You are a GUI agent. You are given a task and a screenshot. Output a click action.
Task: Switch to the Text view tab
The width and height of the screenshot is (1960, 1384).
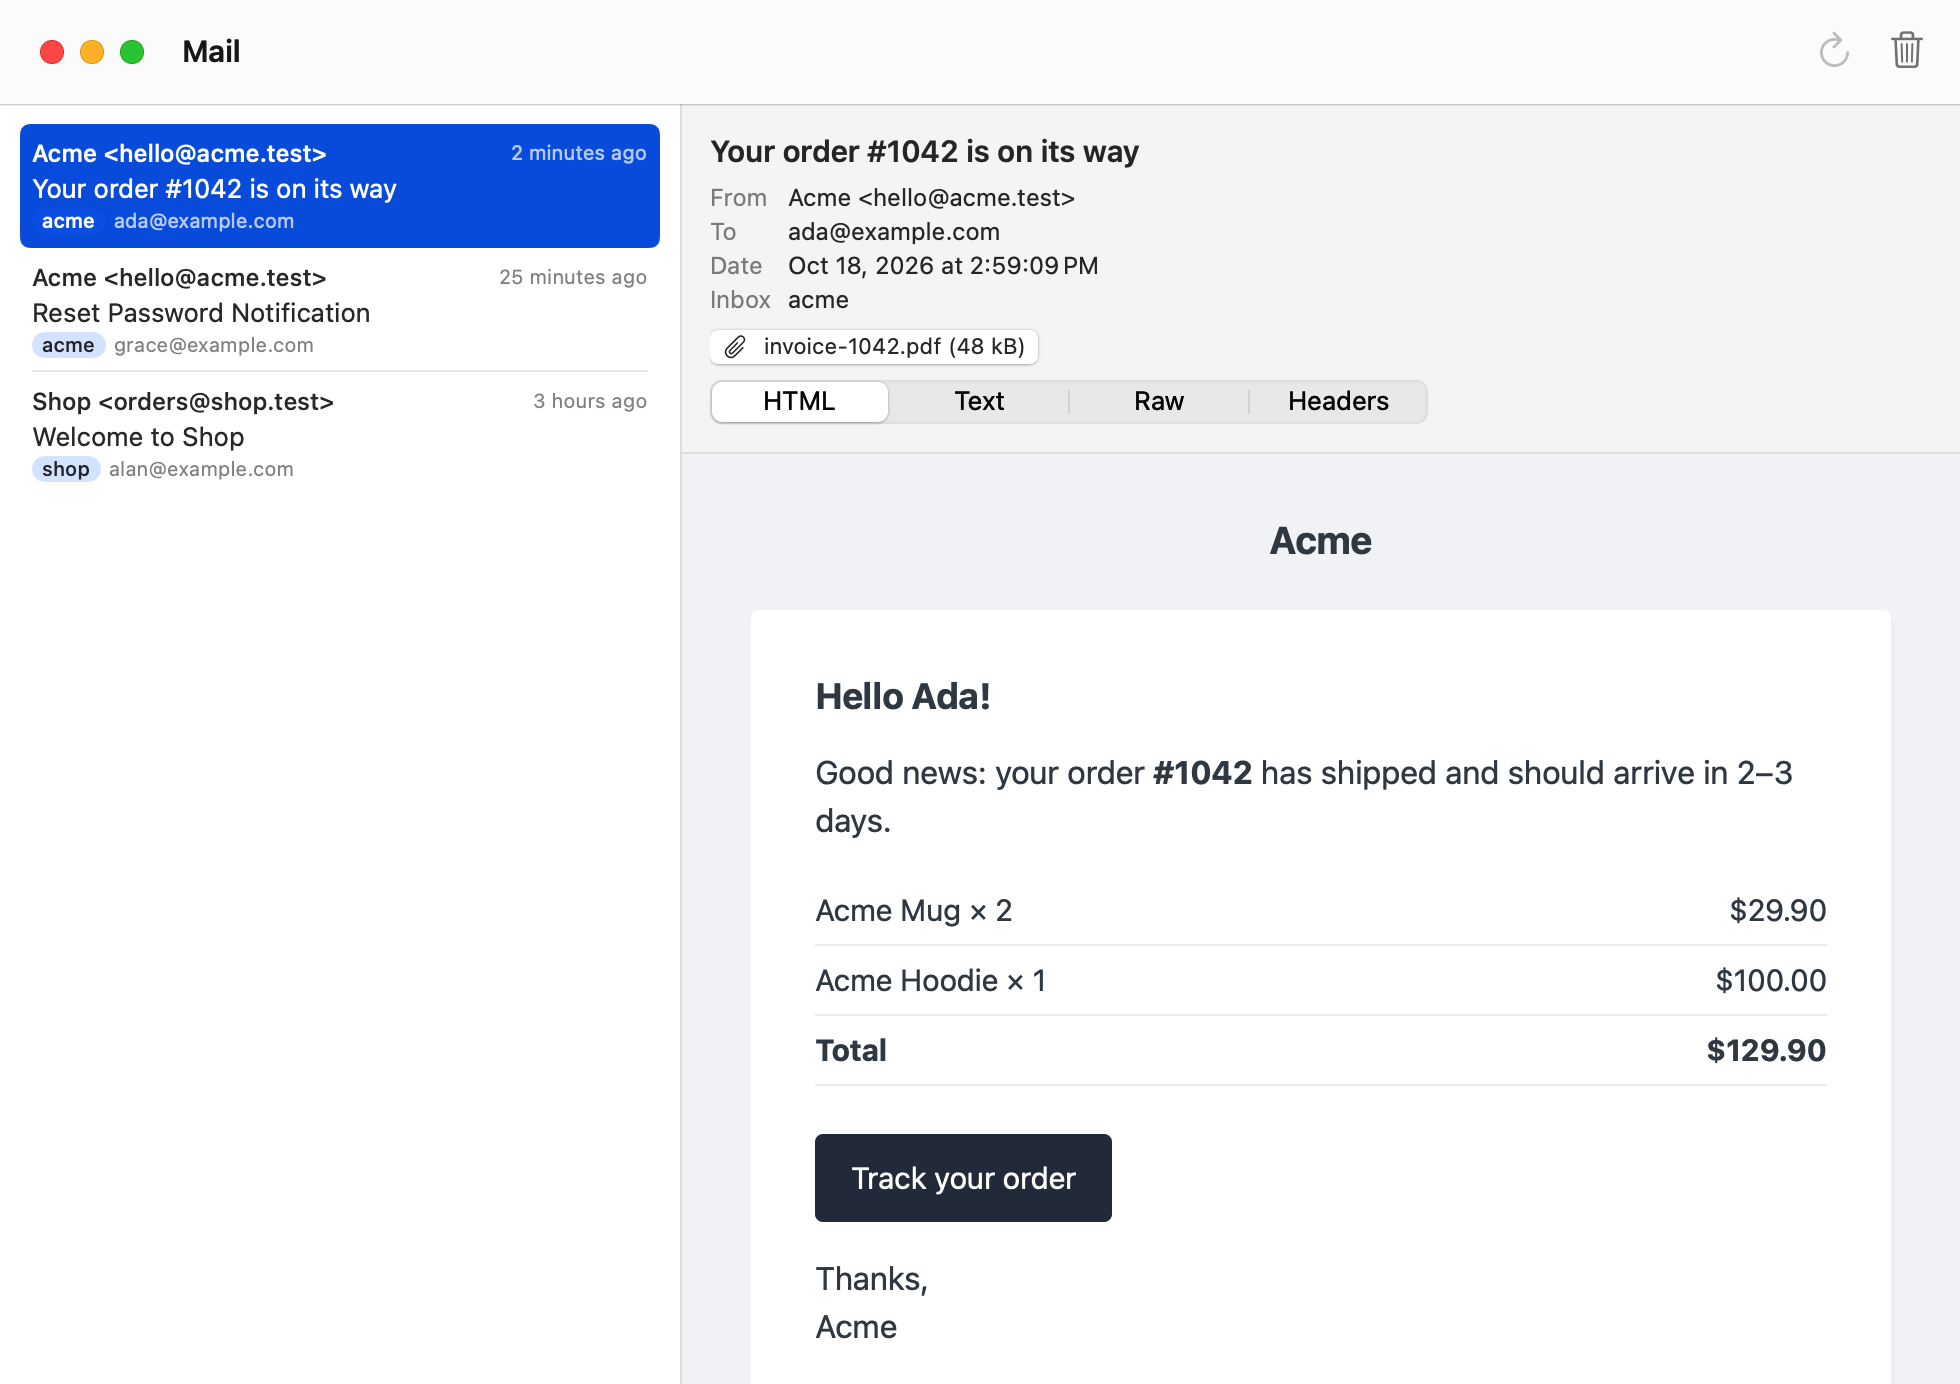coord(979,401)
